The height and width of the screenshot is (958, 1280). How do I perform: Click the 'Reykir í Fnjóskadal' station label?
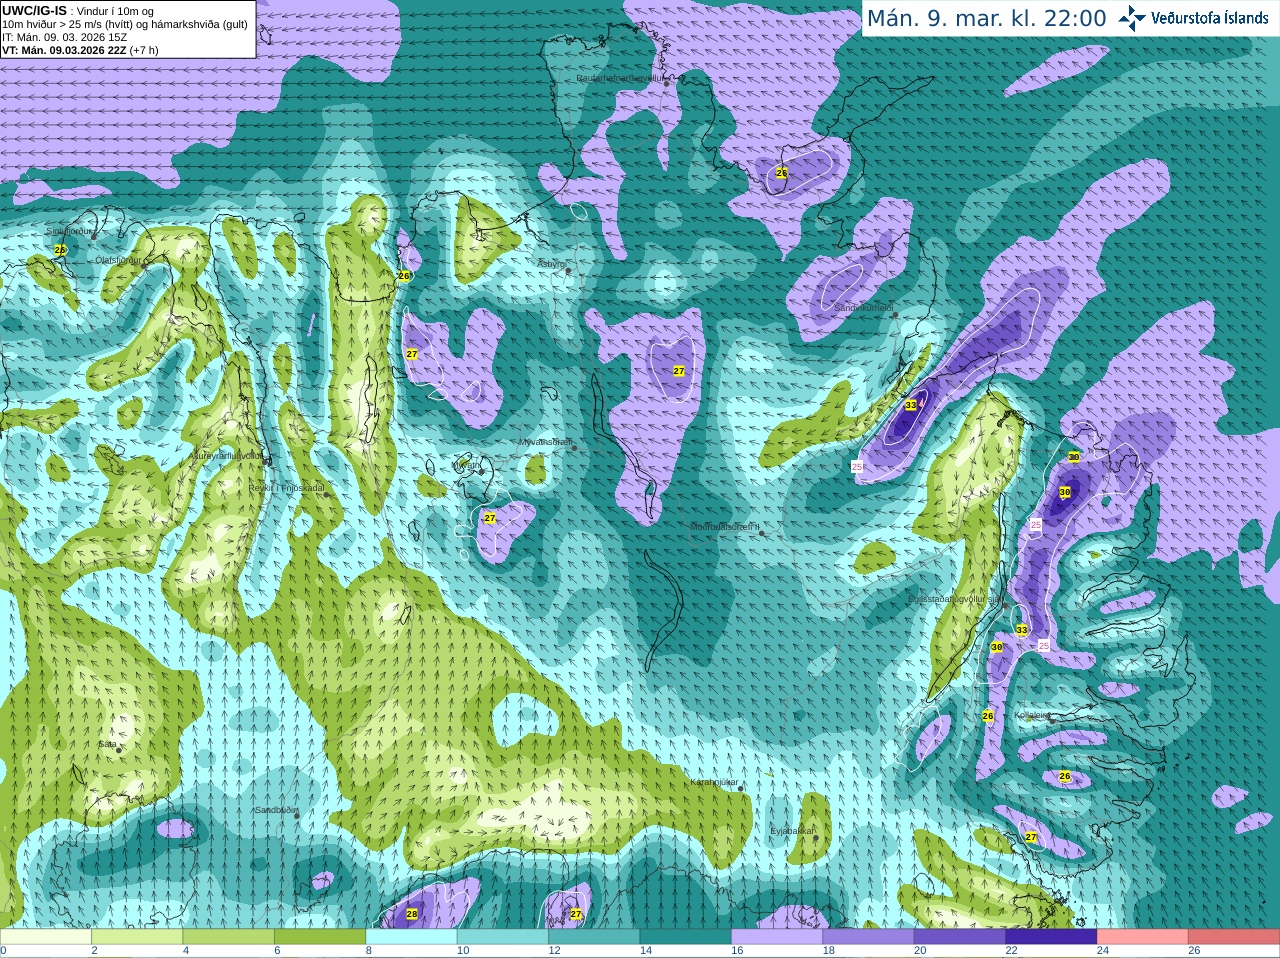(x=287, y=488)
